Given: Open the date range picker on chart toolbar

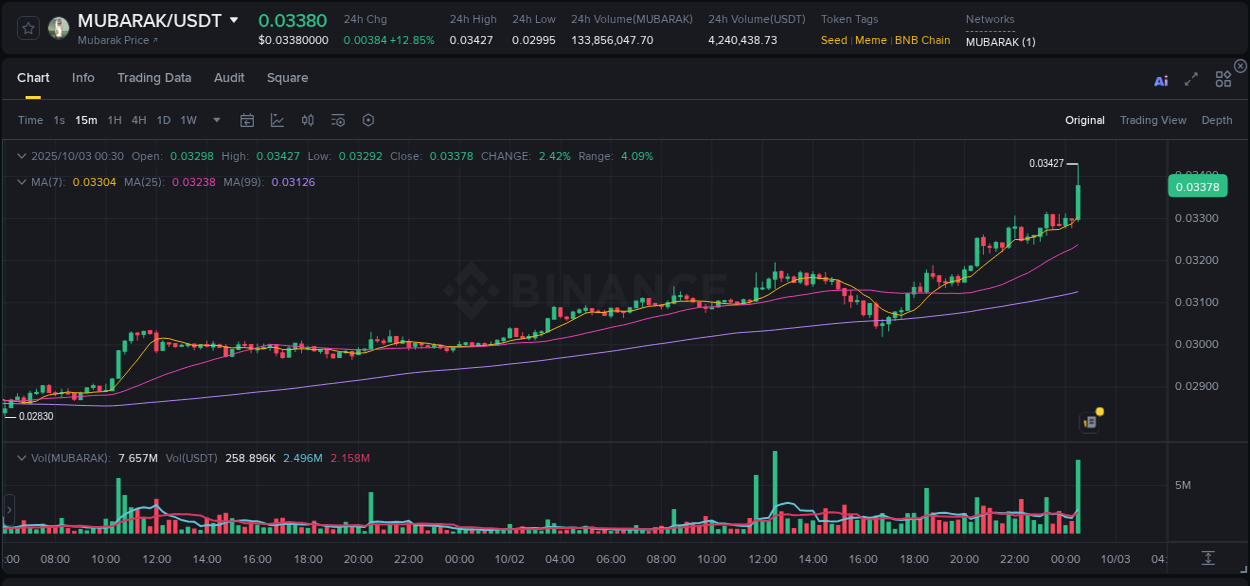Looking at the screenshot, I should tap(247, 119).
